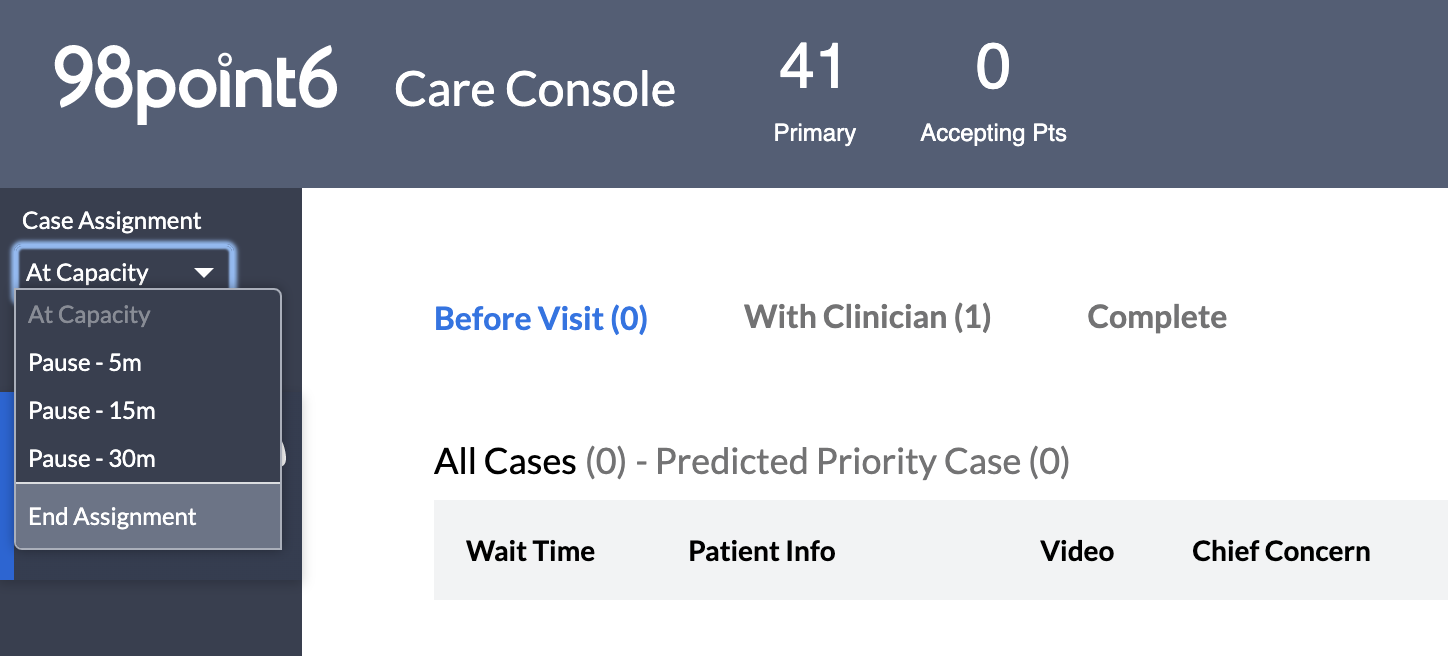Click the Chief Concern column header
This screenshot has width=1448, height=656.
point(1281,551)
